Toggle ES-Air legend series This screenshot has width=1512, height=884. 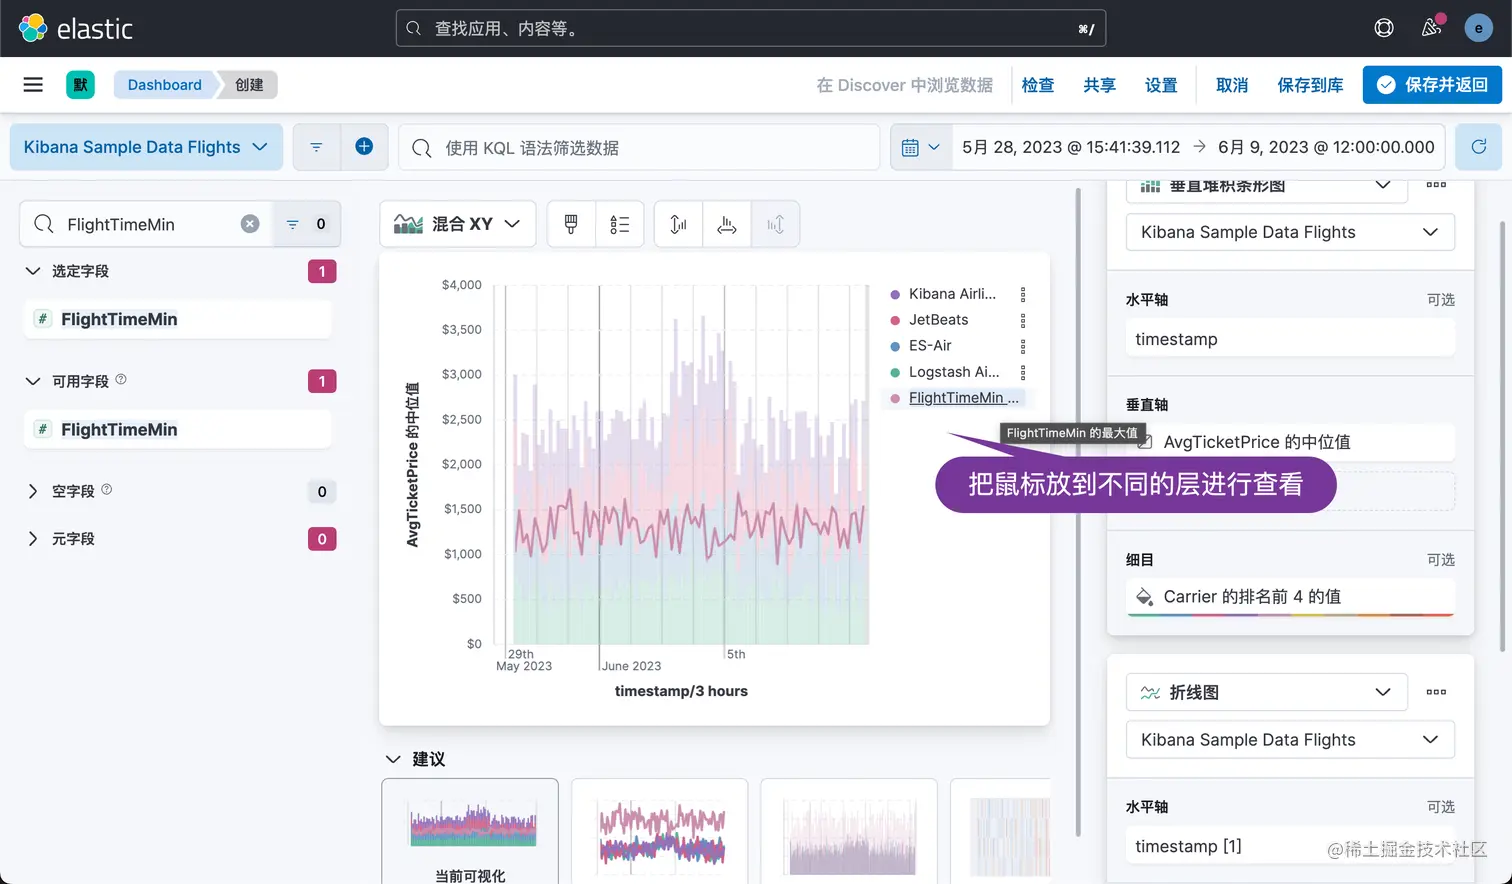coord(930,346)
